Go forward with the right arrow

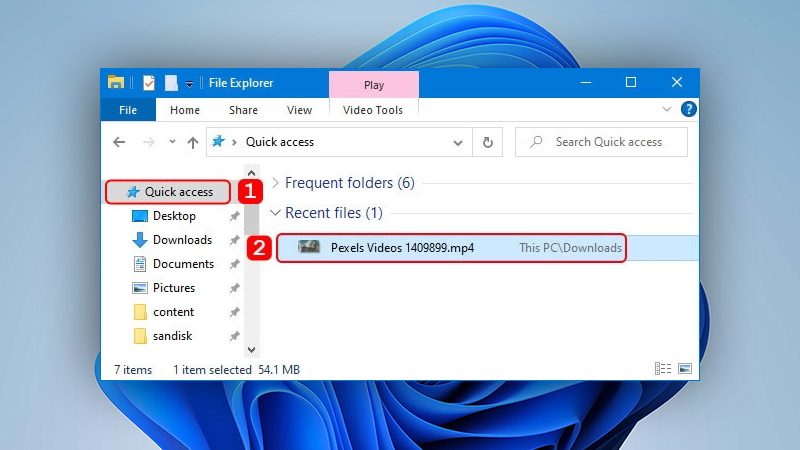pyautogui.click(x=148, y=142)
